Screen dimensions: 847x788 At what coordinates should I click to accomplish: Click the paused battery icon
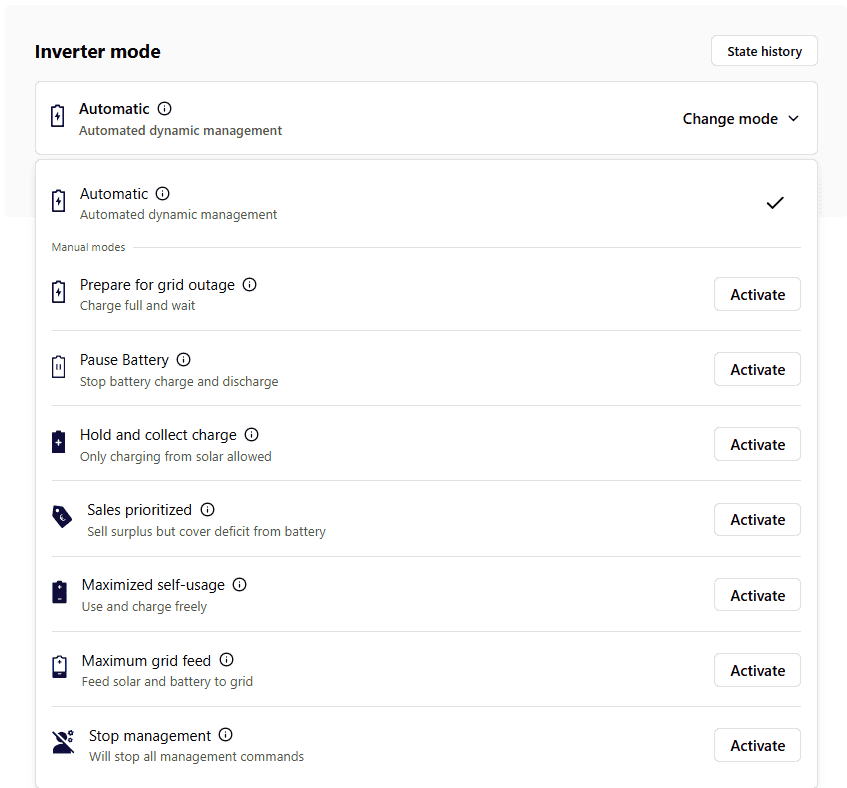pyautogui.click(x=59, y=367)
